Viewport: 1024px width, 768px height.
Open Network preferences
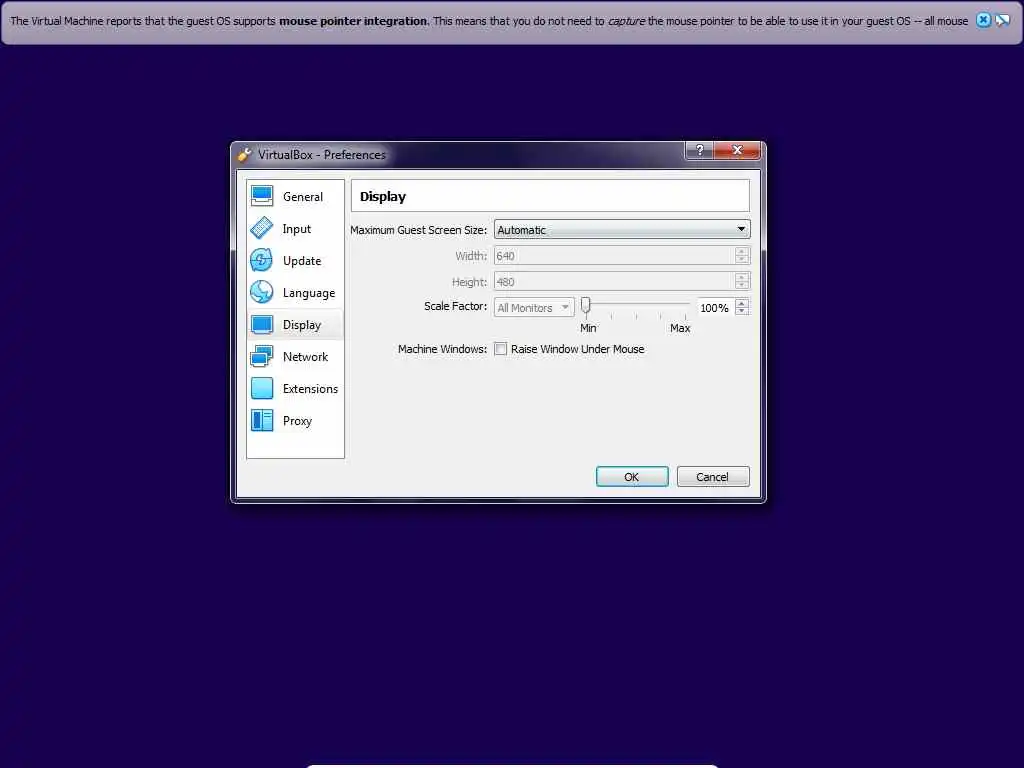pyautogui.click(x=295, y=356)
